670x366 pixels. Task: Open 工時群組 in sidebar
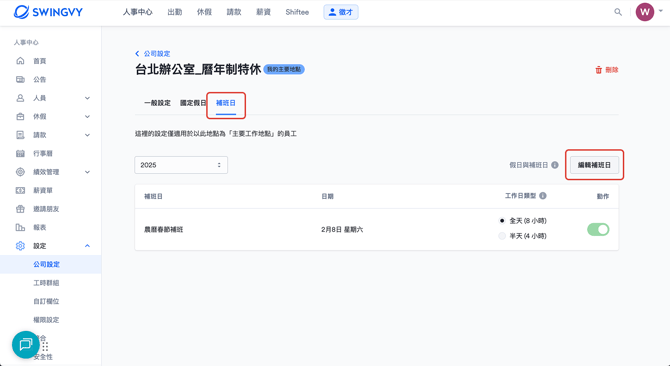46,283
